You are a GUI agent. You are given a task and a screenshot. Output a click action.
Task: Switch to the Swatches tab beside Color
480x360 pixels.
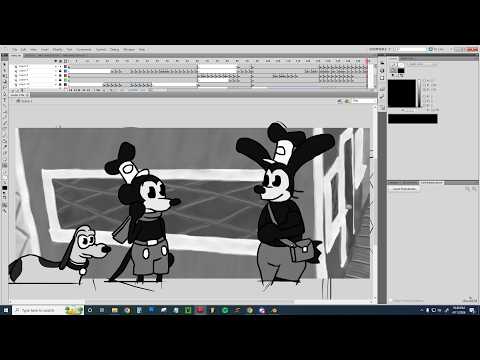pos(407,59)
